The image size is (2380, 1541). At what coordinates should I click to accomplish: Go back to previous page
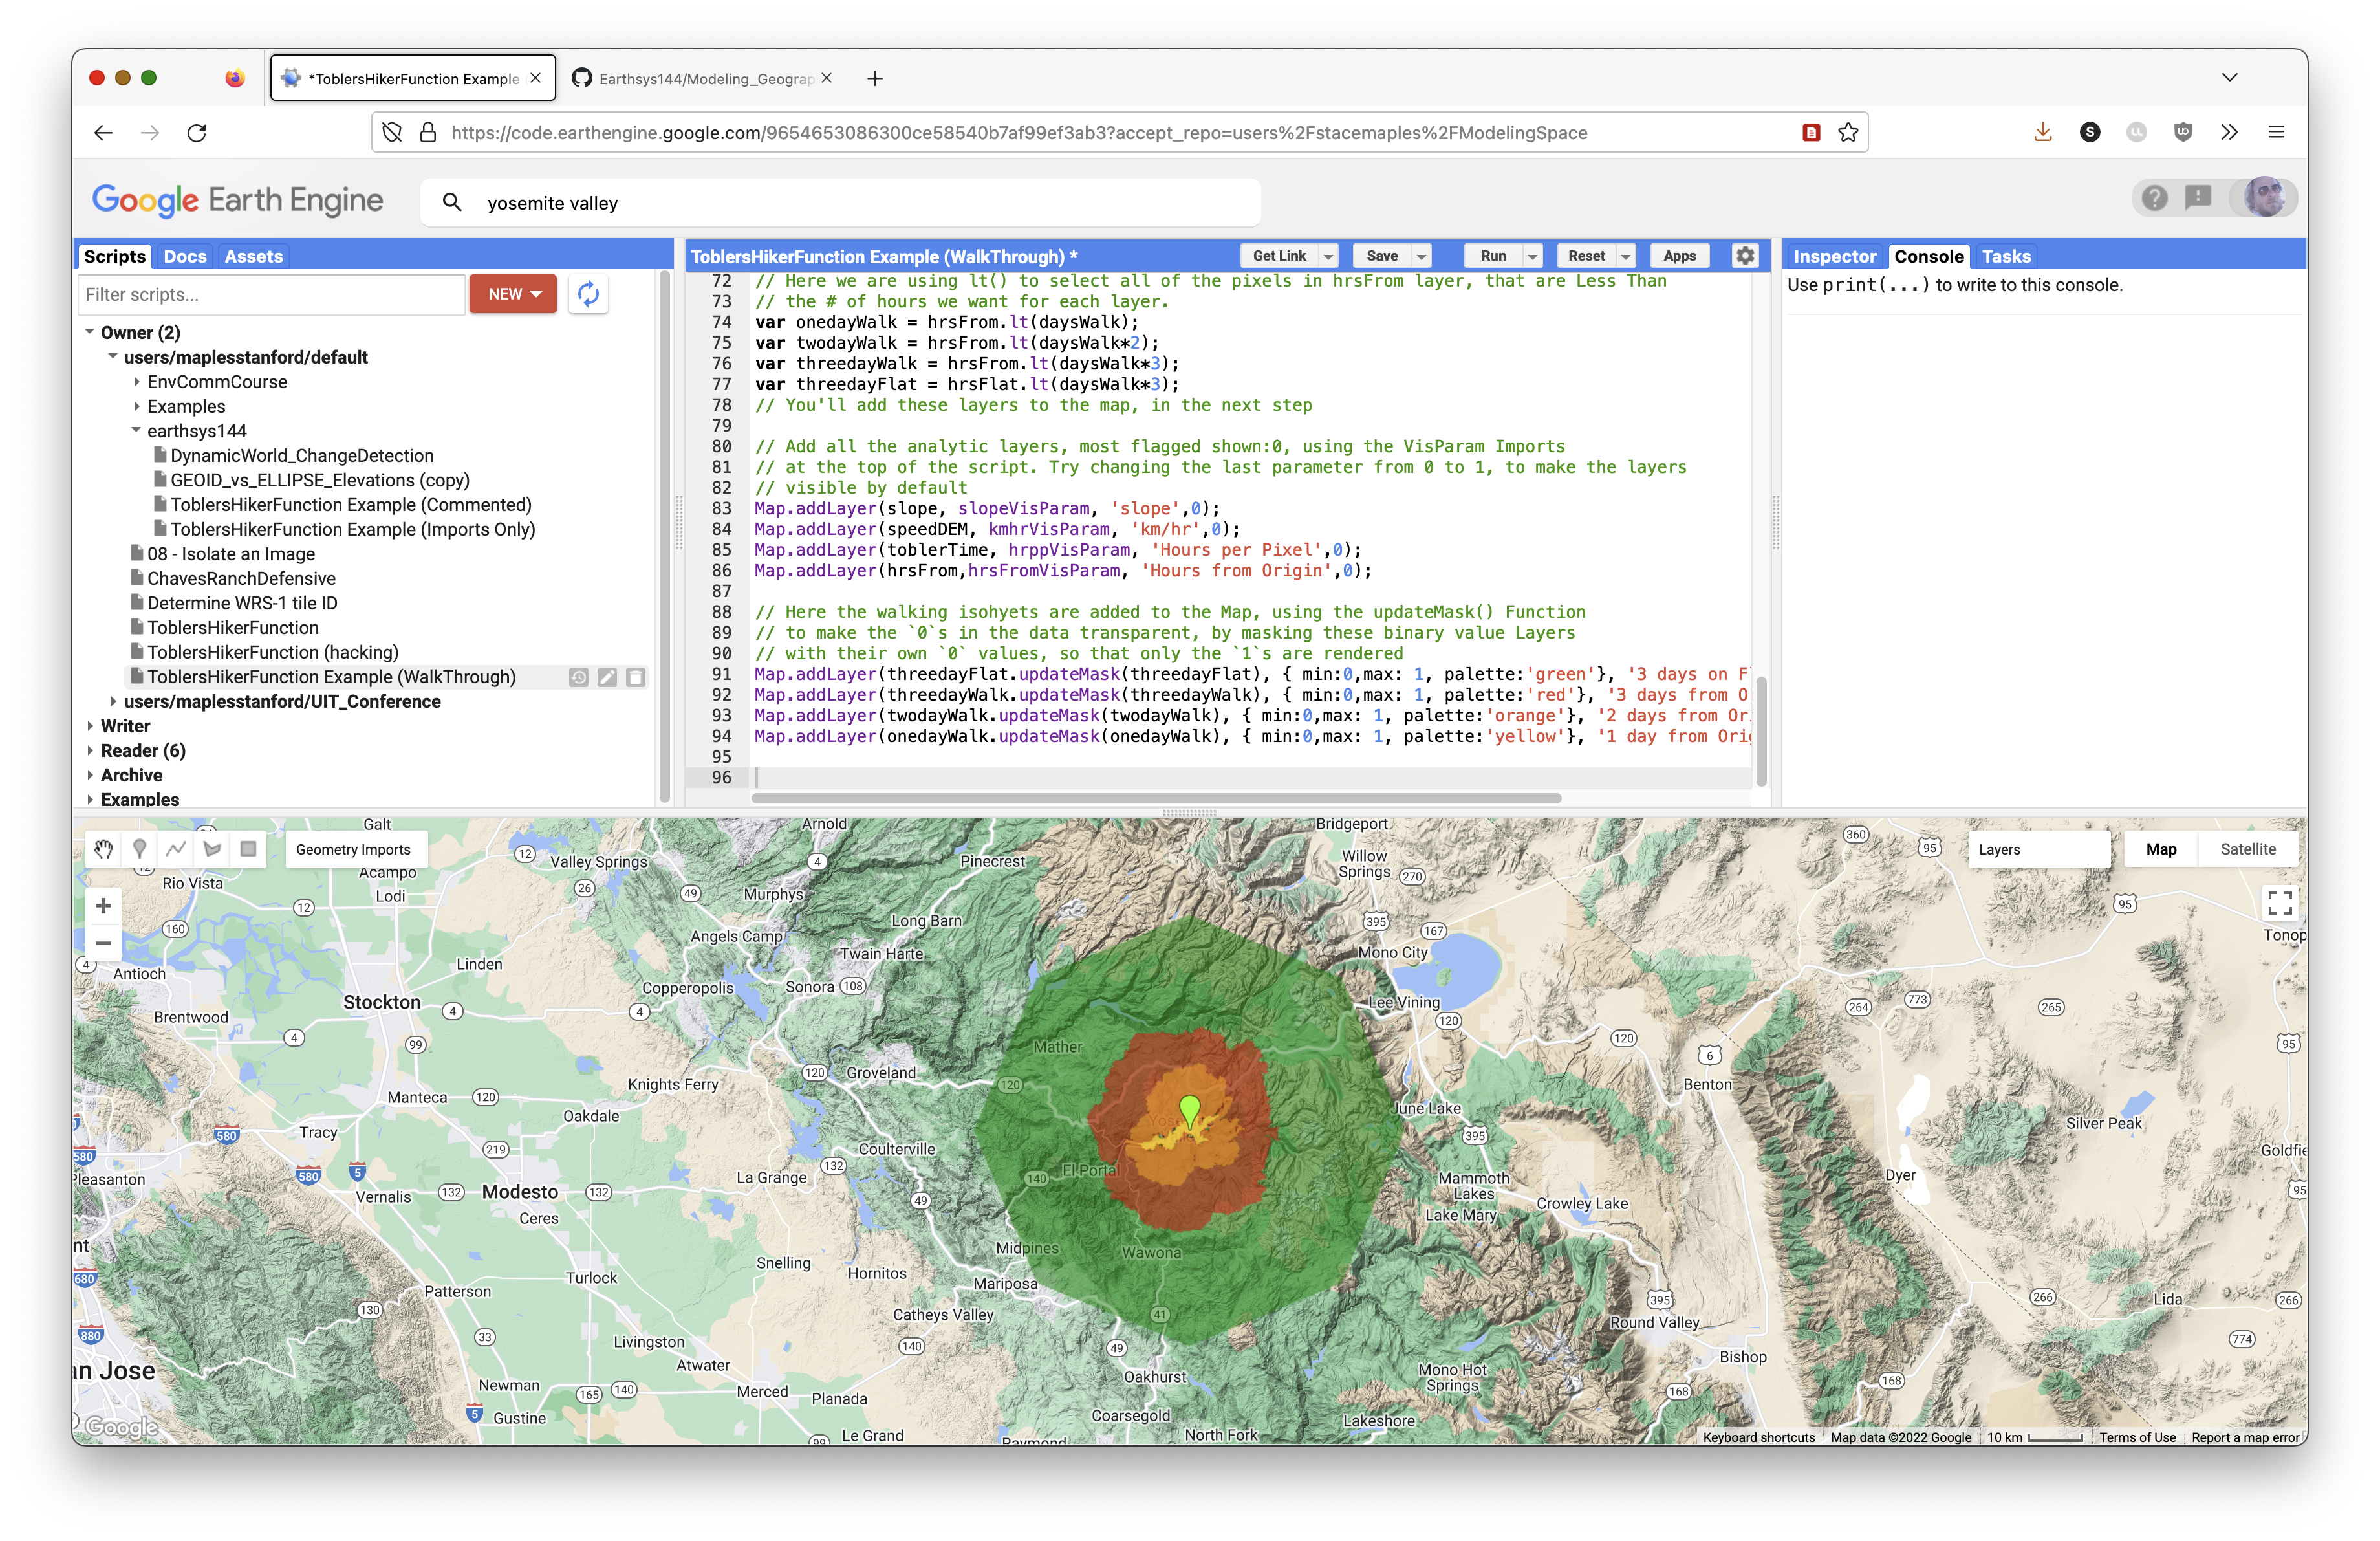[103, 132]
